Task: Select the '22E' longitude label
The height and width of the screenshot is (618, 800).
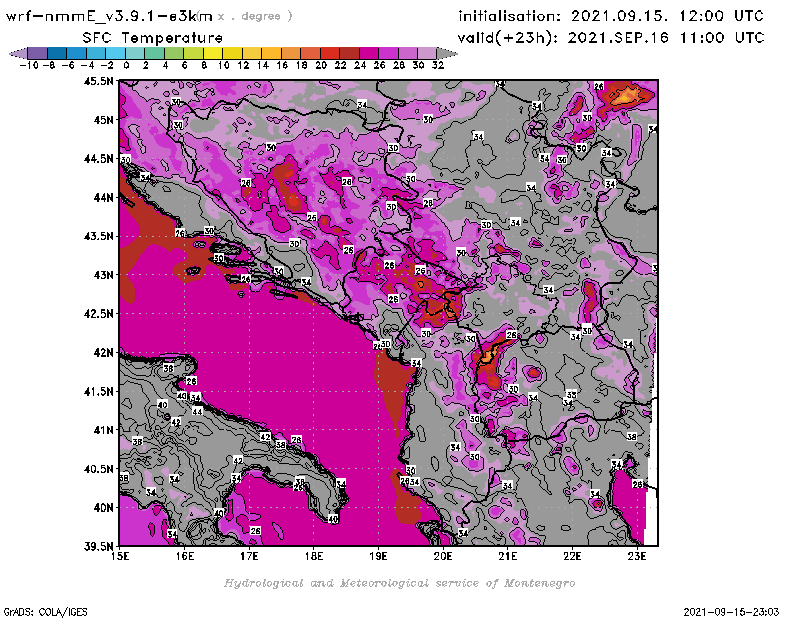Action: pyautogui.click(x=572, y=556)
